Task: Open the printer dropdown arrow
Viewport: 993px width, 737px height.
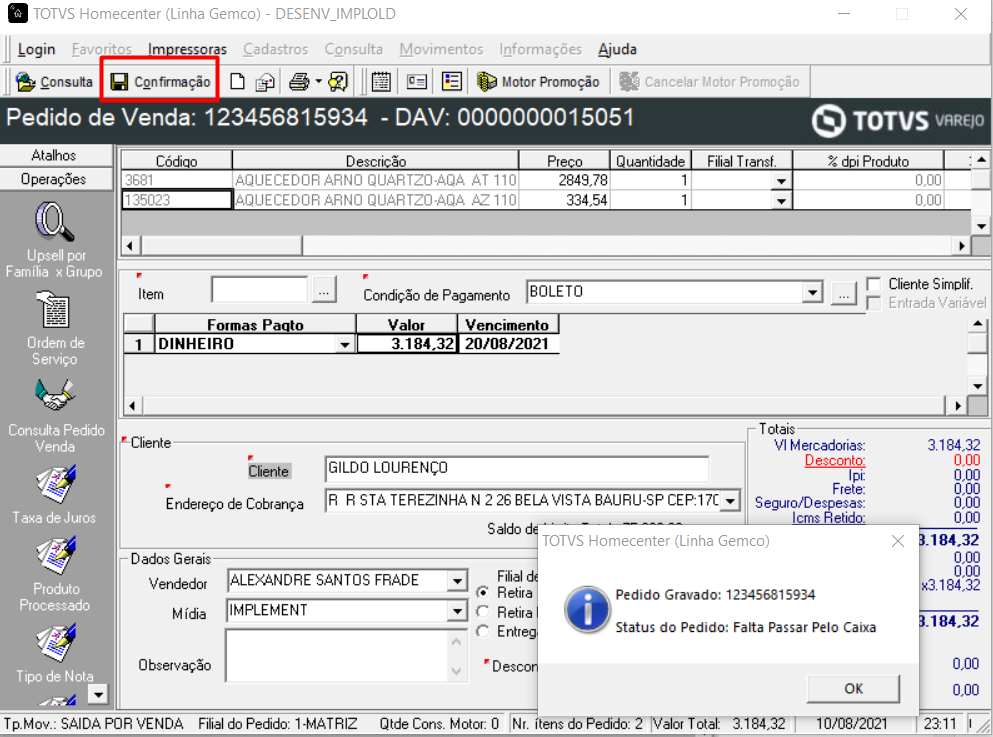Action: [319, 82]
